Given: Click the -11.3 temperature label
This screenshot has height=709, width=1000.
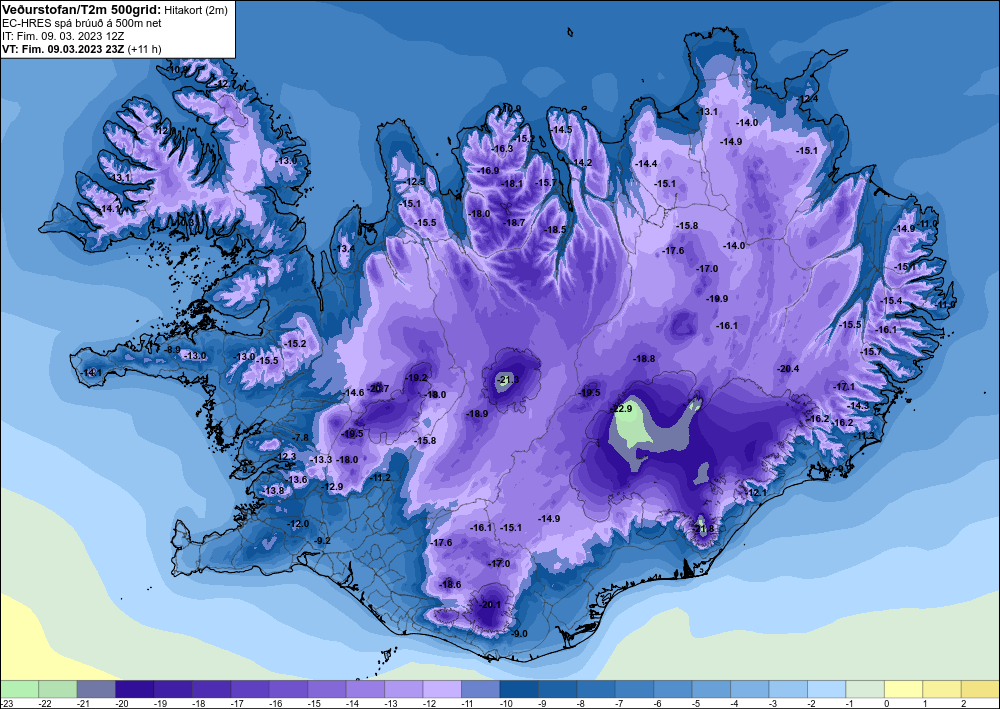Looking at the screenshot, I should point(865,435).
